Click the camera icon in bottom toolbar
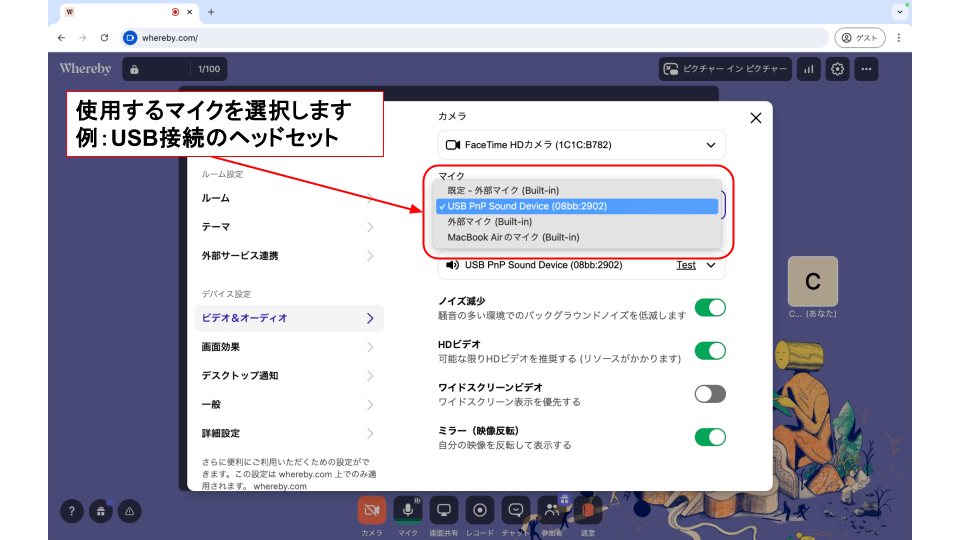 372,510
